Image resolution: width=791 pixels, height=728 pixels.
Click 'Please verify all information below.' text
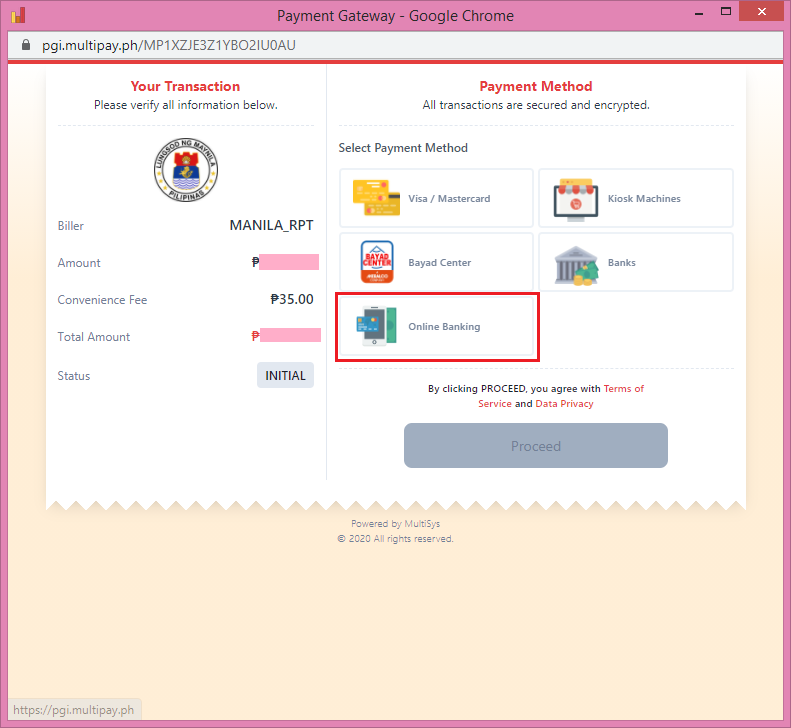point(186,105)
